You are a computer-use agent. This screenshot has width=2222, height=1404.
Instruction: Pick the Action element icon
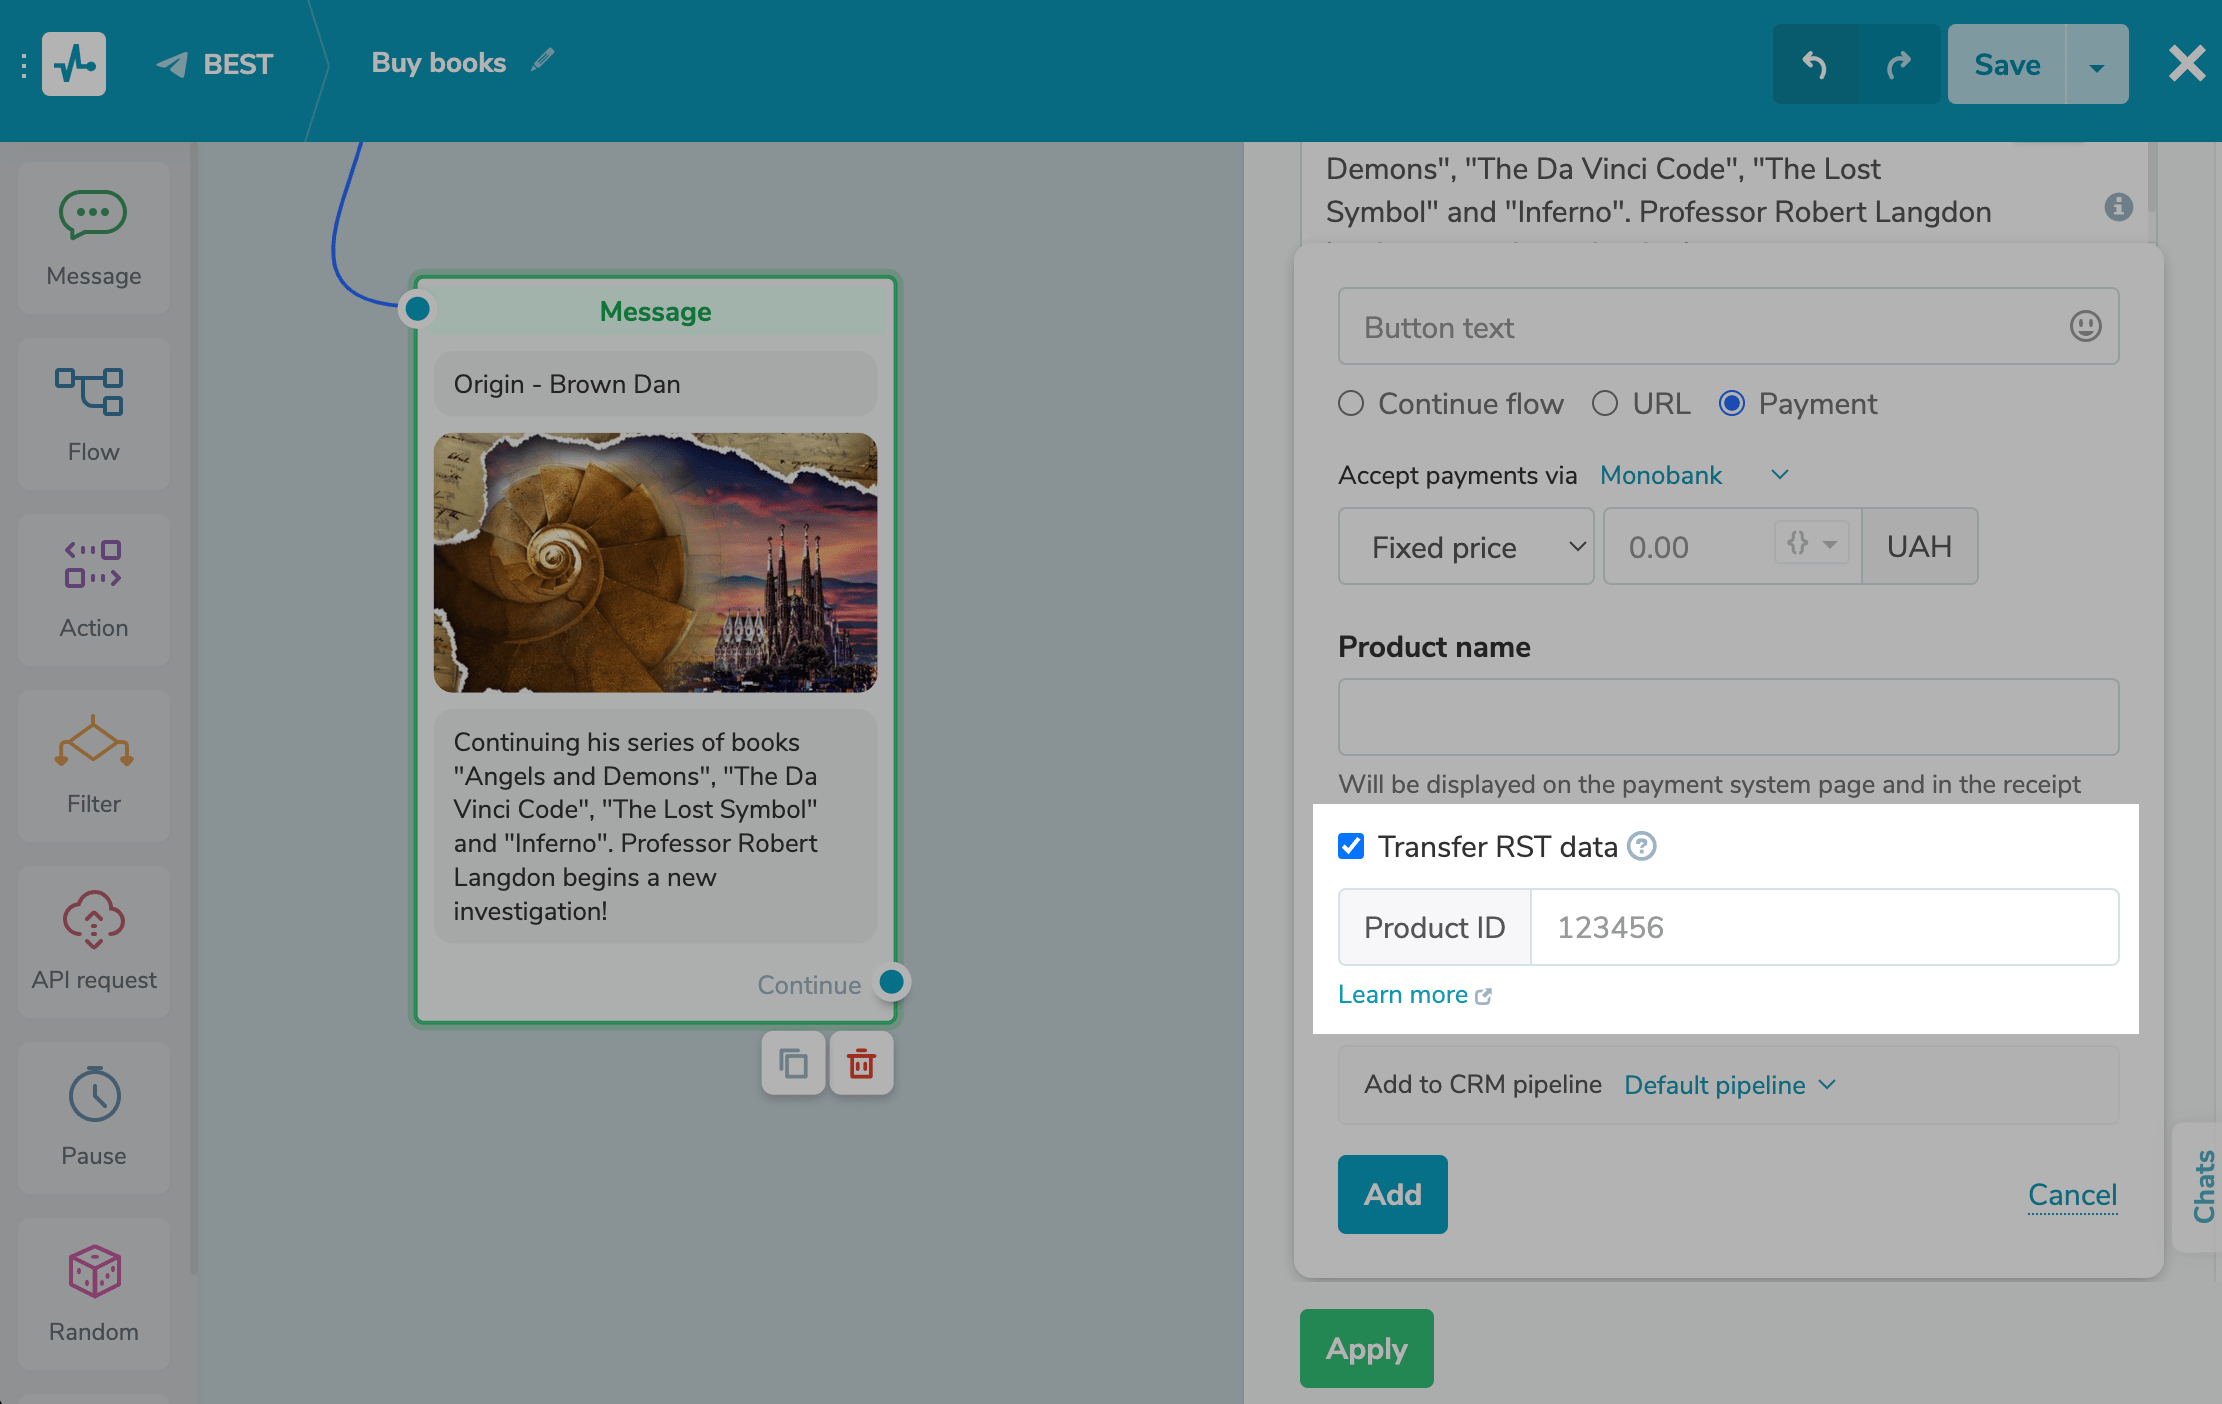coord(93,565)
